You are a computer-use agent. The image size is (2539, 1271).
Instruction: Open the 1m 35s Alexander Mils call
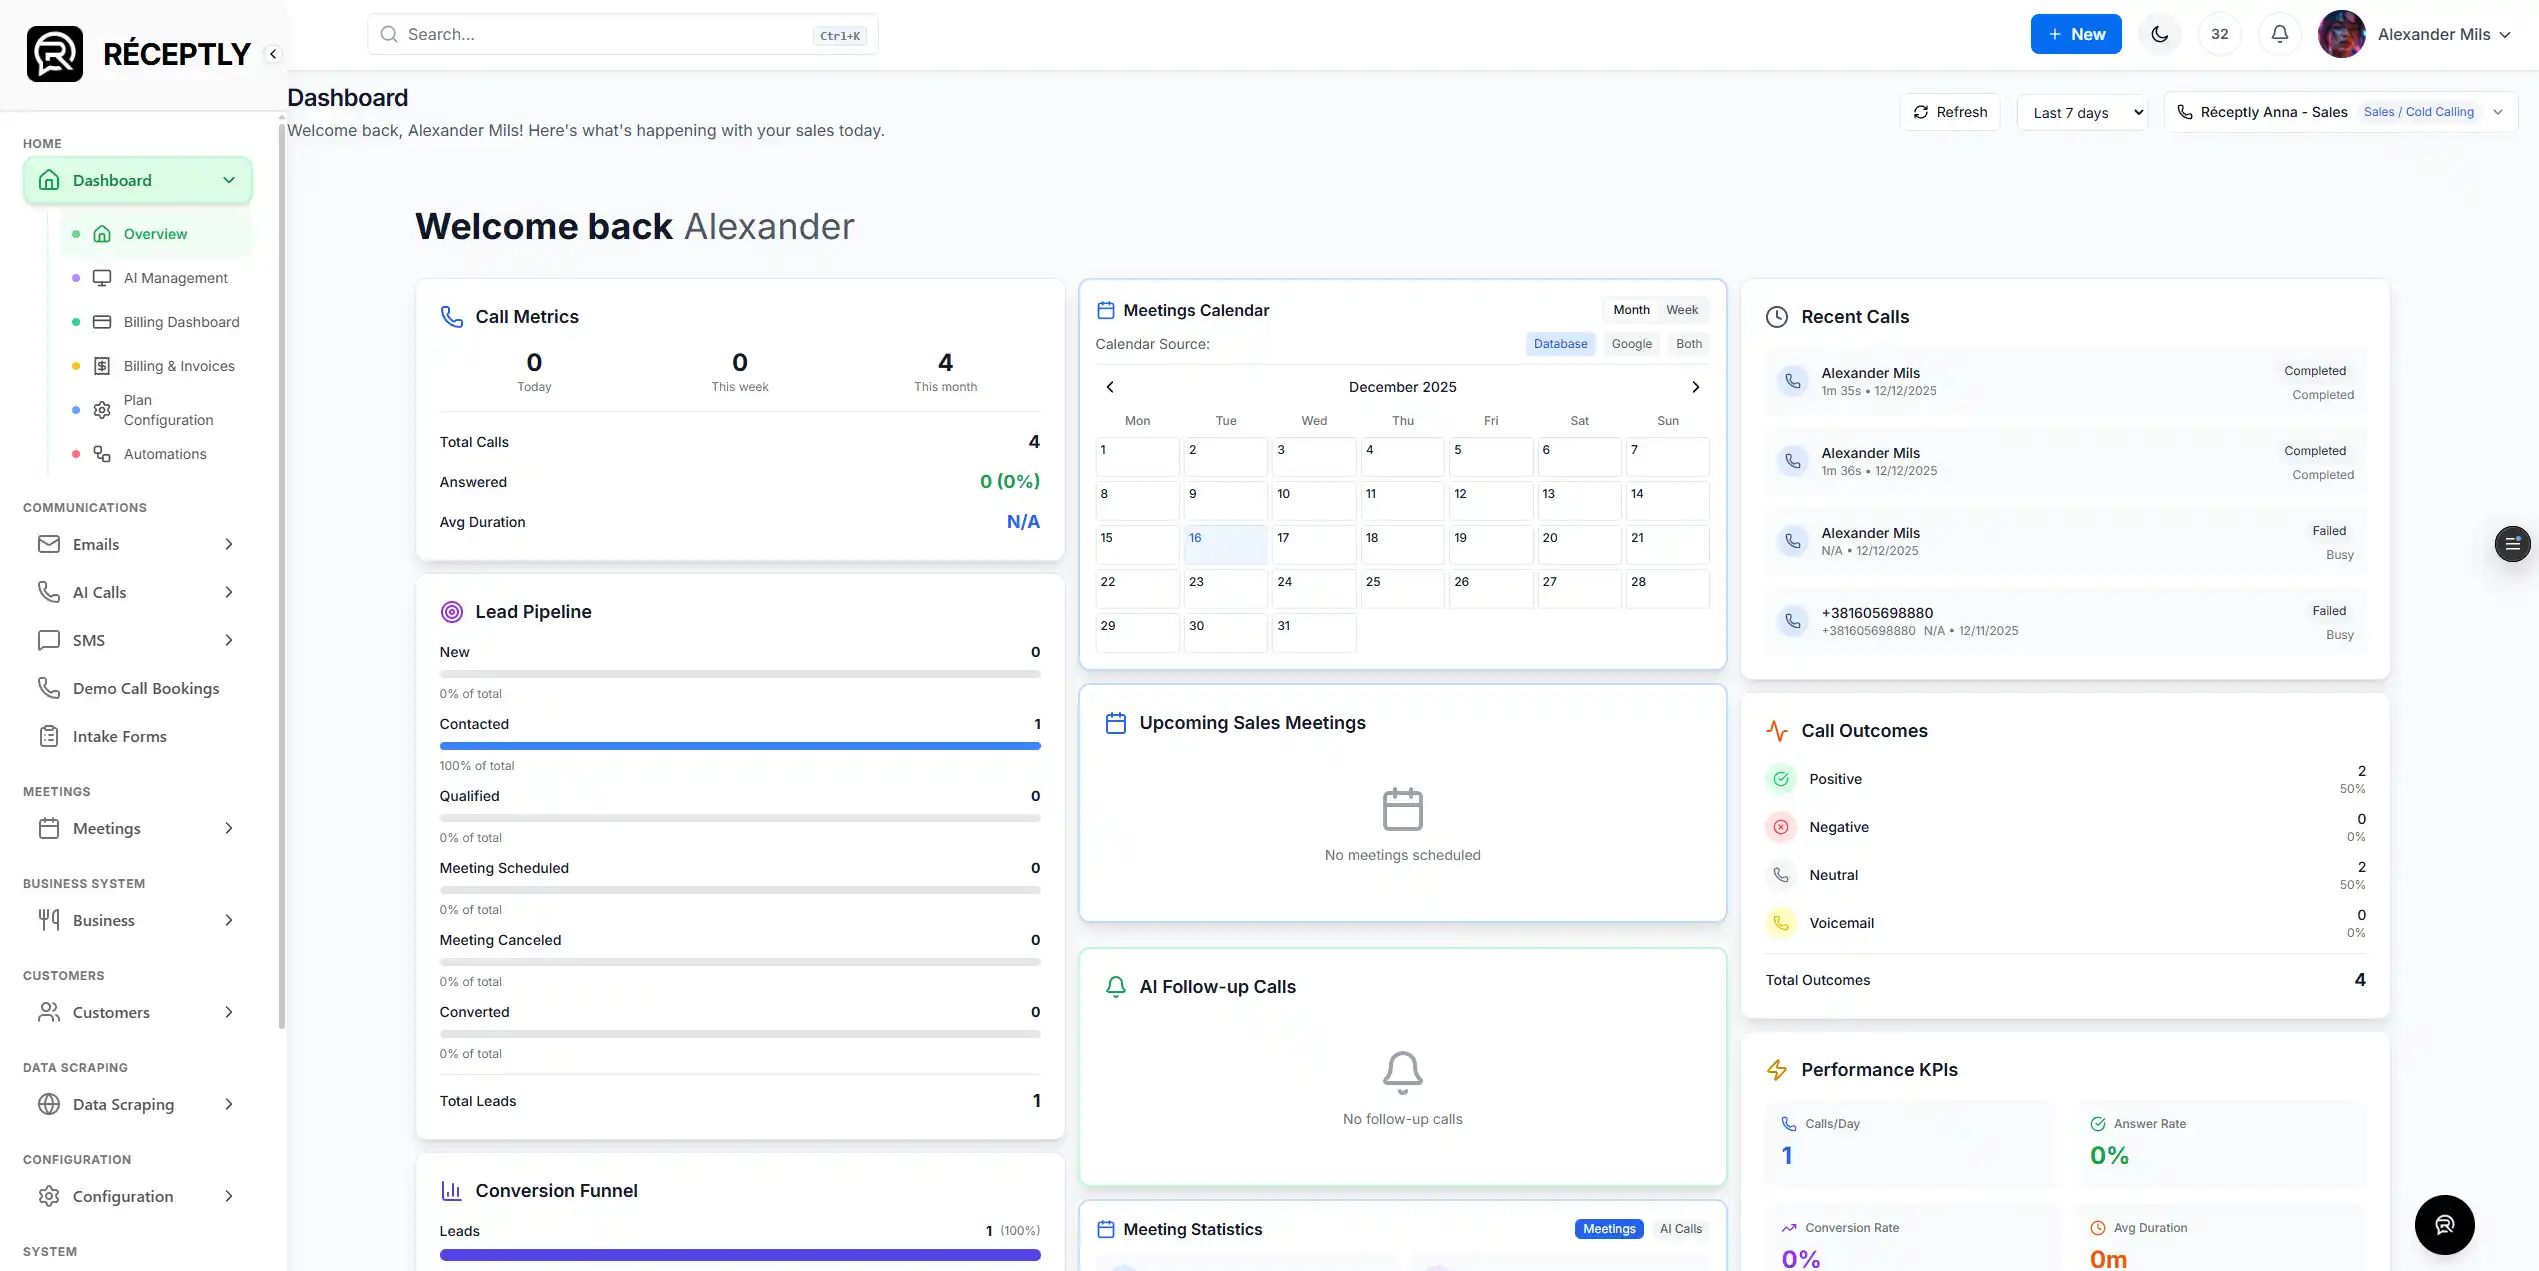coord(2065,381)
